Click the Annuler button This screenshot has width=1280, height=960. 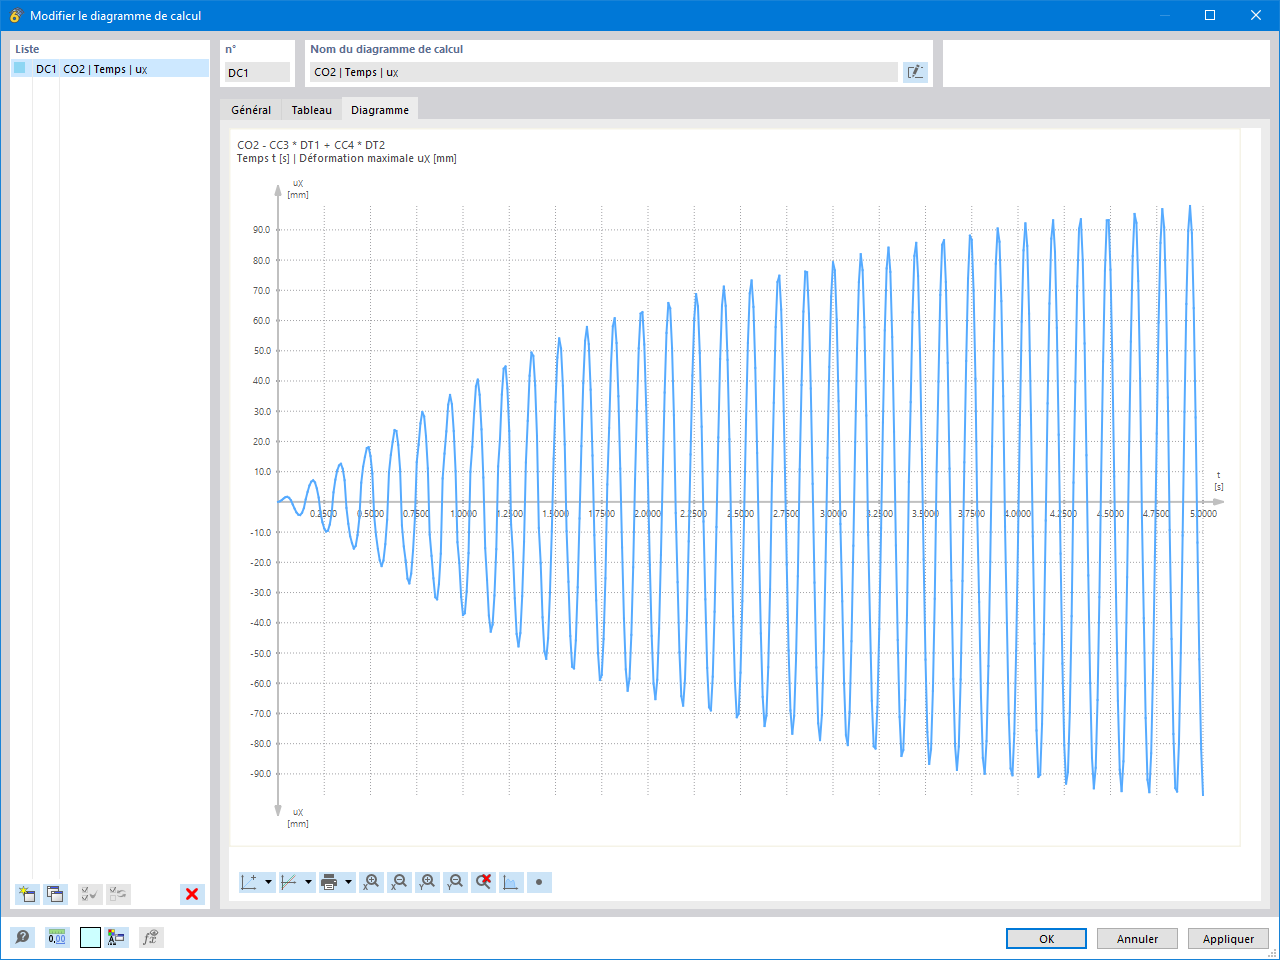(x=1137, y=939)
